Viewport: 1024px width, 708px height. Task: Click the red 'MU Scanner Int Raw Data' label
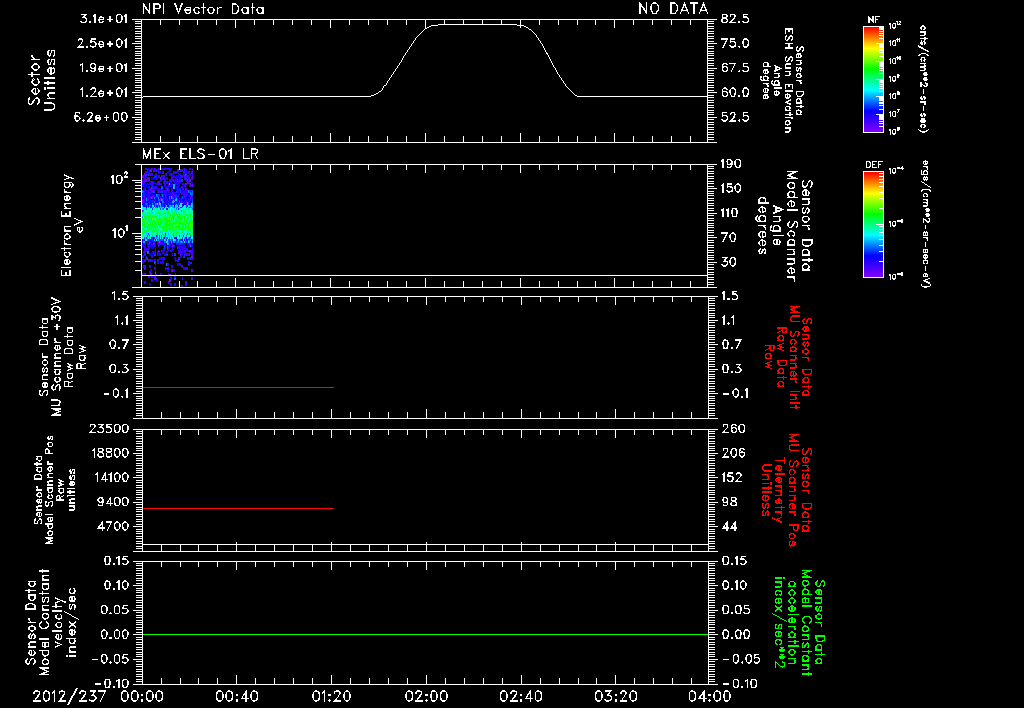pyautogui.click(x=788, y=357)
